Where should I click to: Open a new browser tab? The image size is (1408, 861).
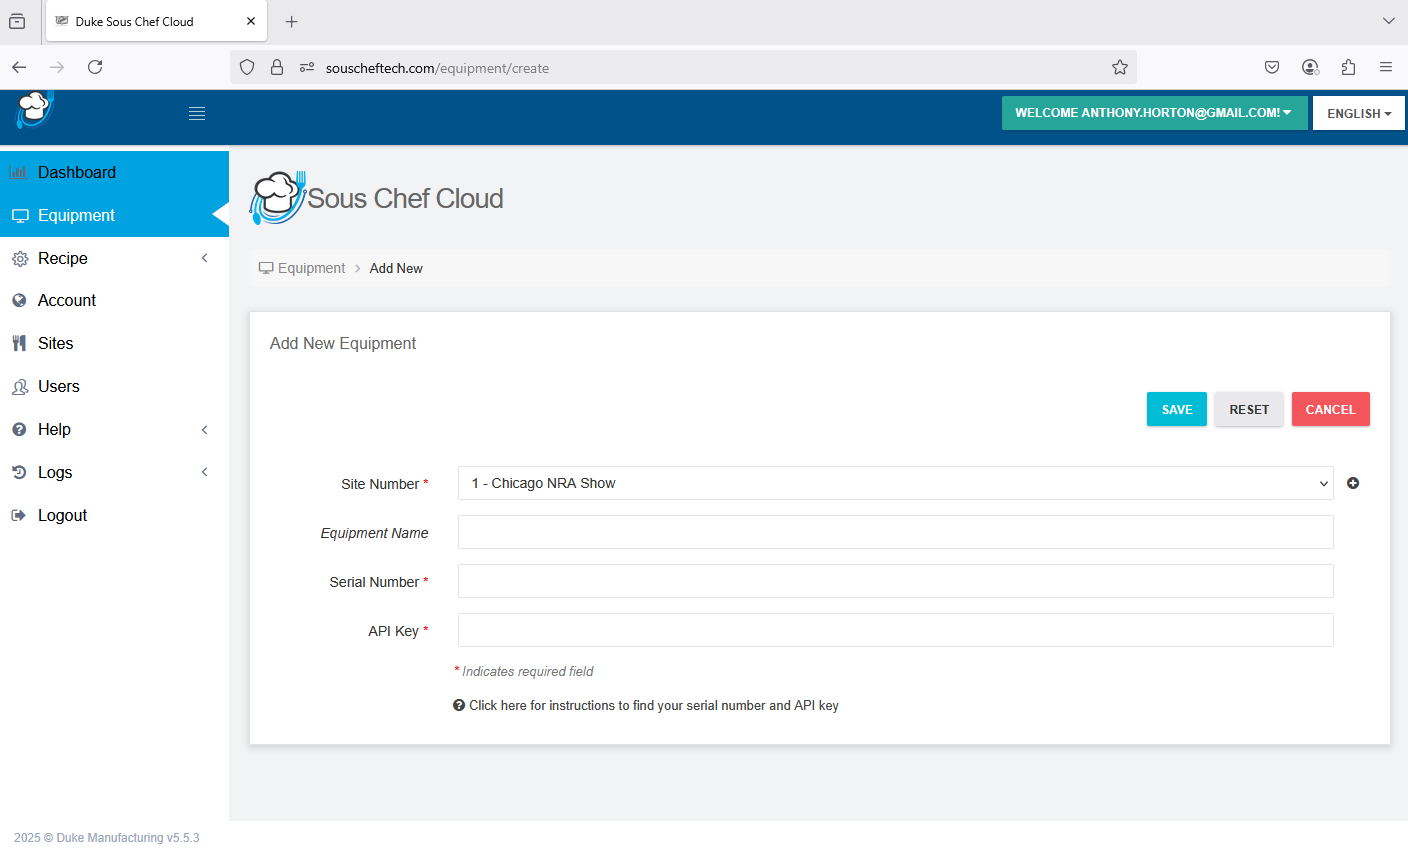click(292, 21)
